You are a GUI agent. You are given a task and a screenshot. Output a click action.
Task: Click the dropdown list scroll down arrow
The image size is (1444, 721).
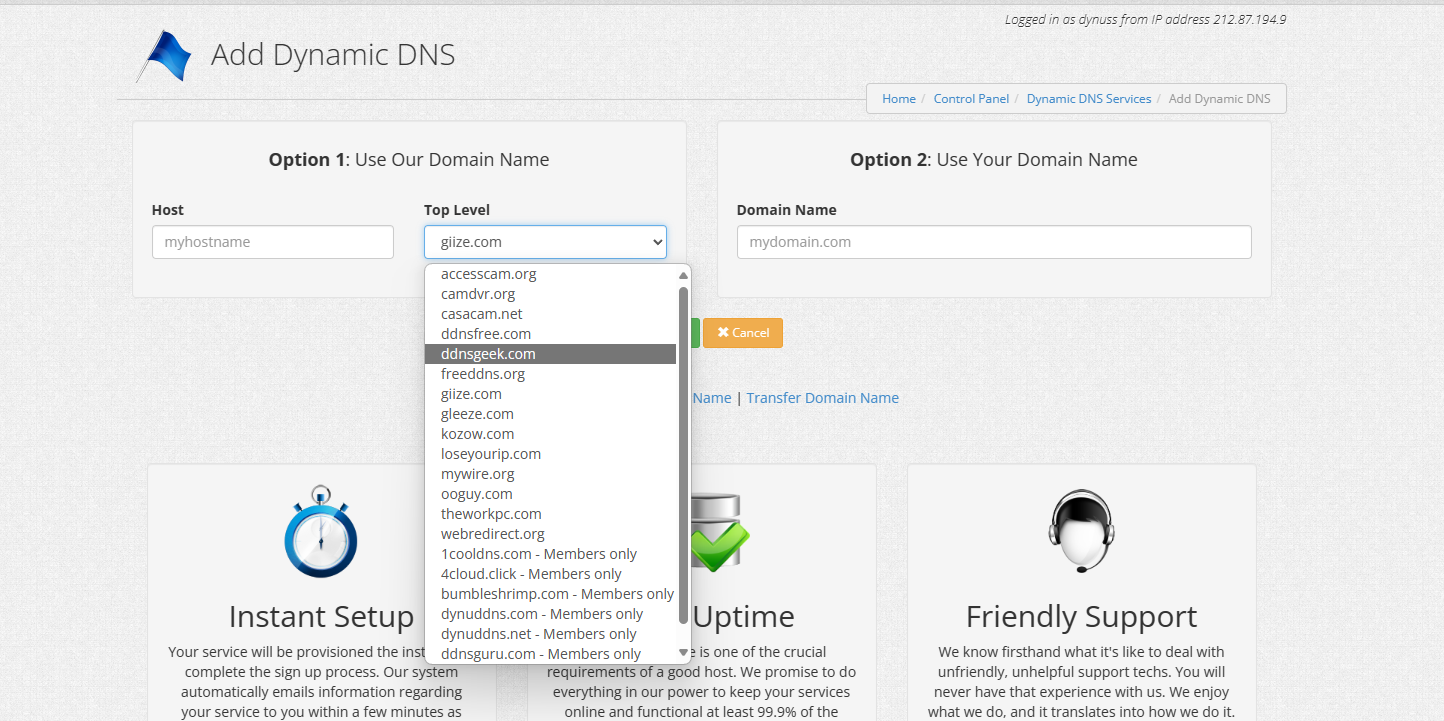[684, 653]
